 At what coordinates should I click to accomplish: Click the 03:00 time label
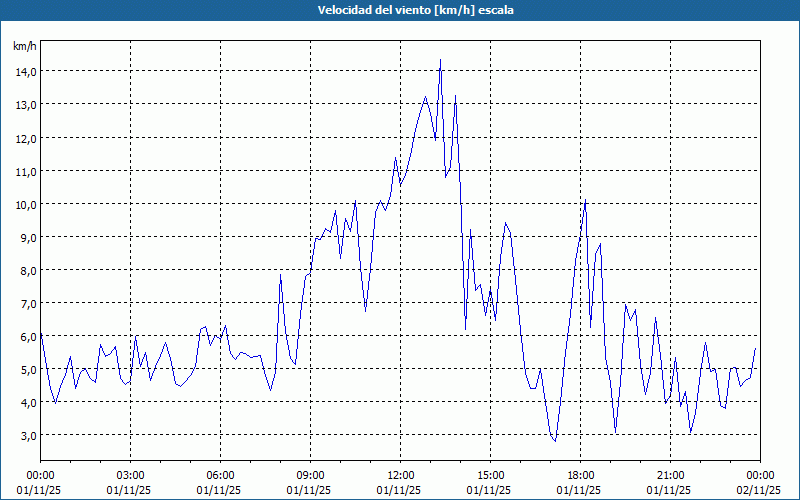(130, 474)
